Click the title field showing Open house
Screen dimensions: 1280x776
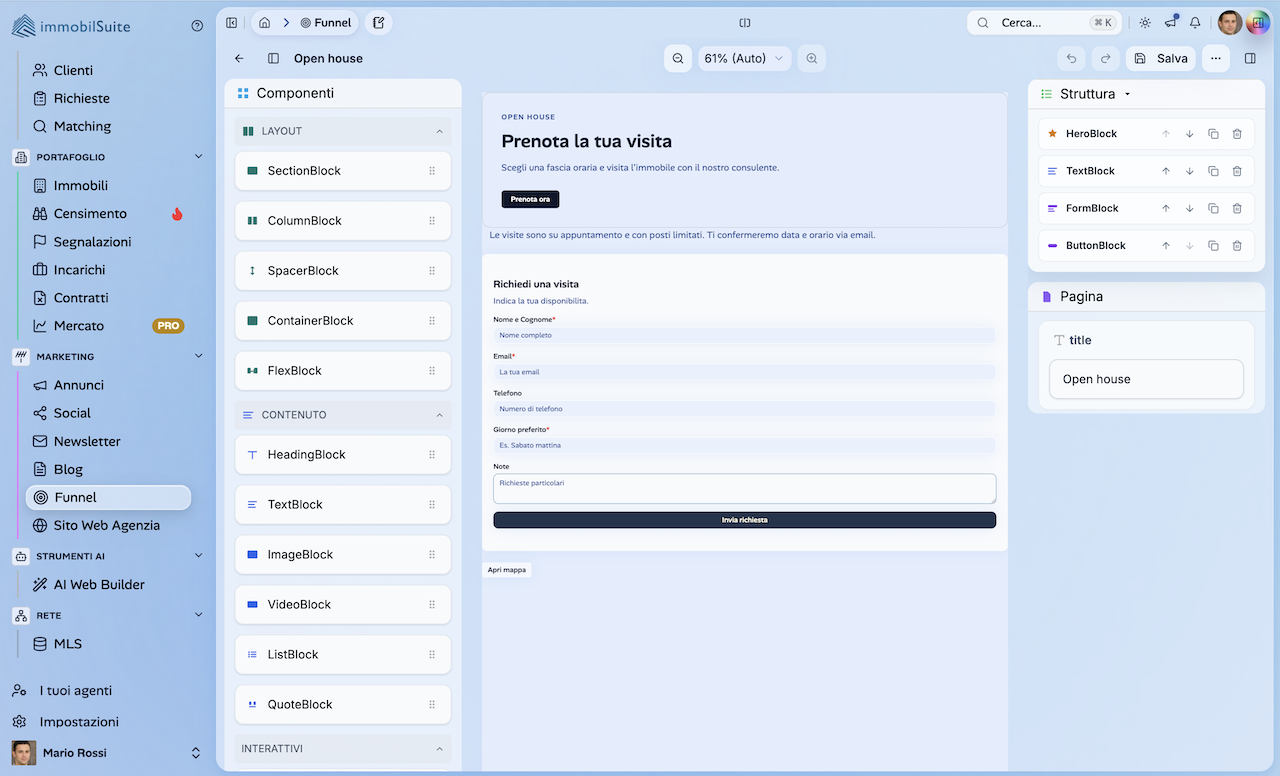click(x=1146, y=379)
